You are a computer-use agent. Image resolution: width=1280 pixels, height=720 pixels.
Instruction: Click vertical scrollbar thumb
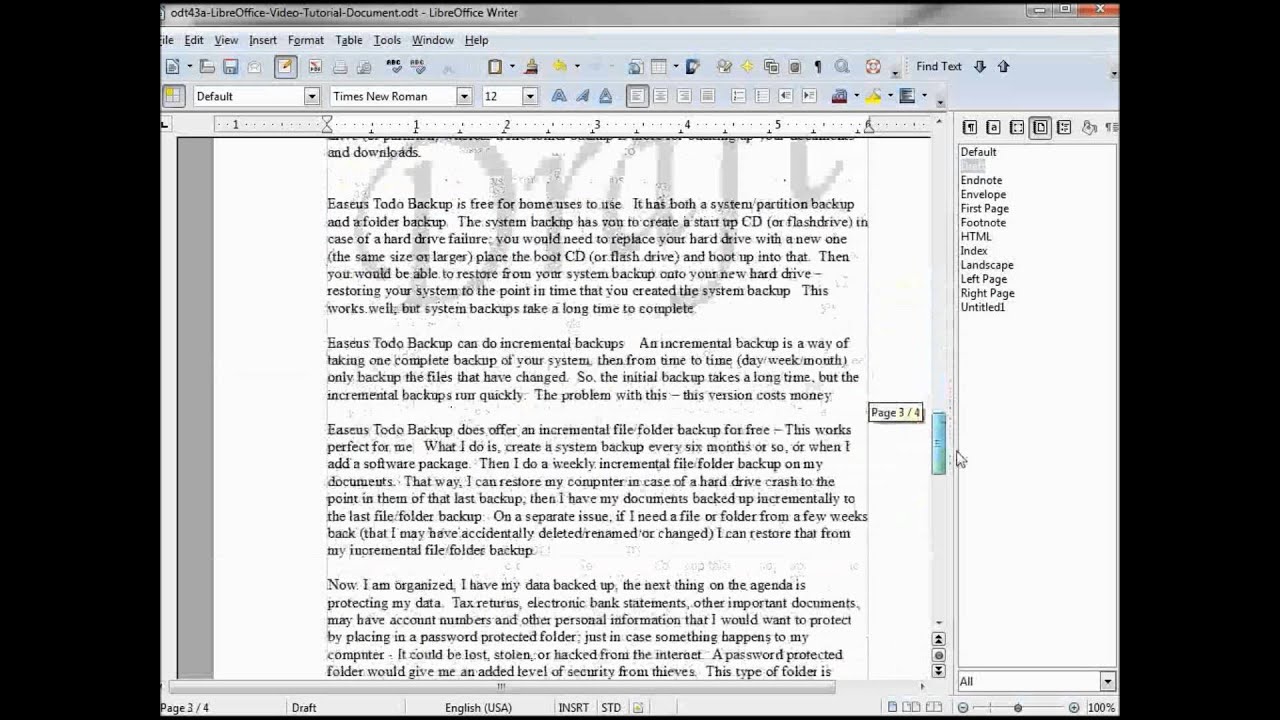coord(939,443)
